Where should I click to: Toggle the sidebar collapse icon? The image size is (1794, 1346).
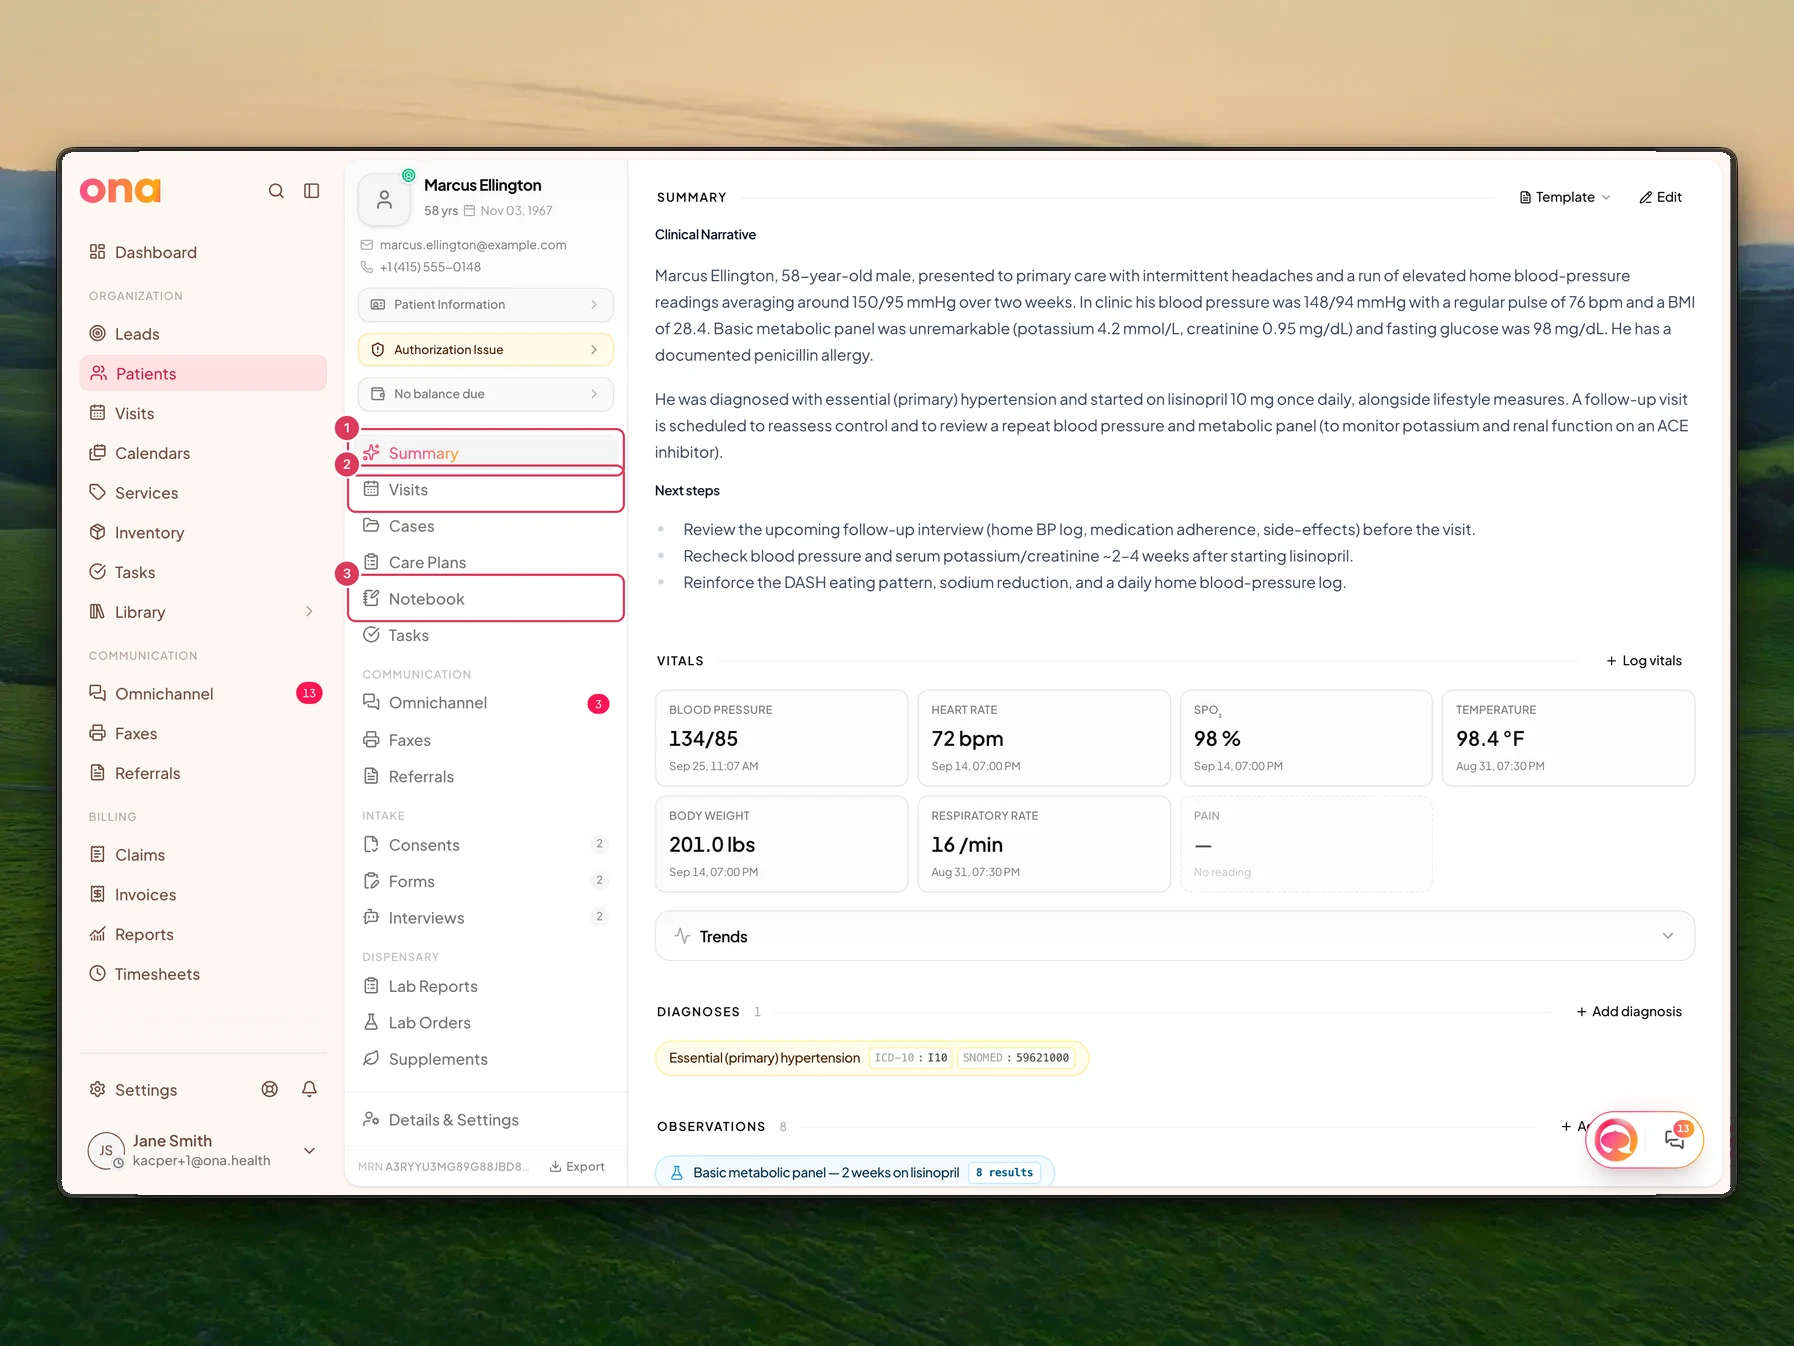click(312, 191)
